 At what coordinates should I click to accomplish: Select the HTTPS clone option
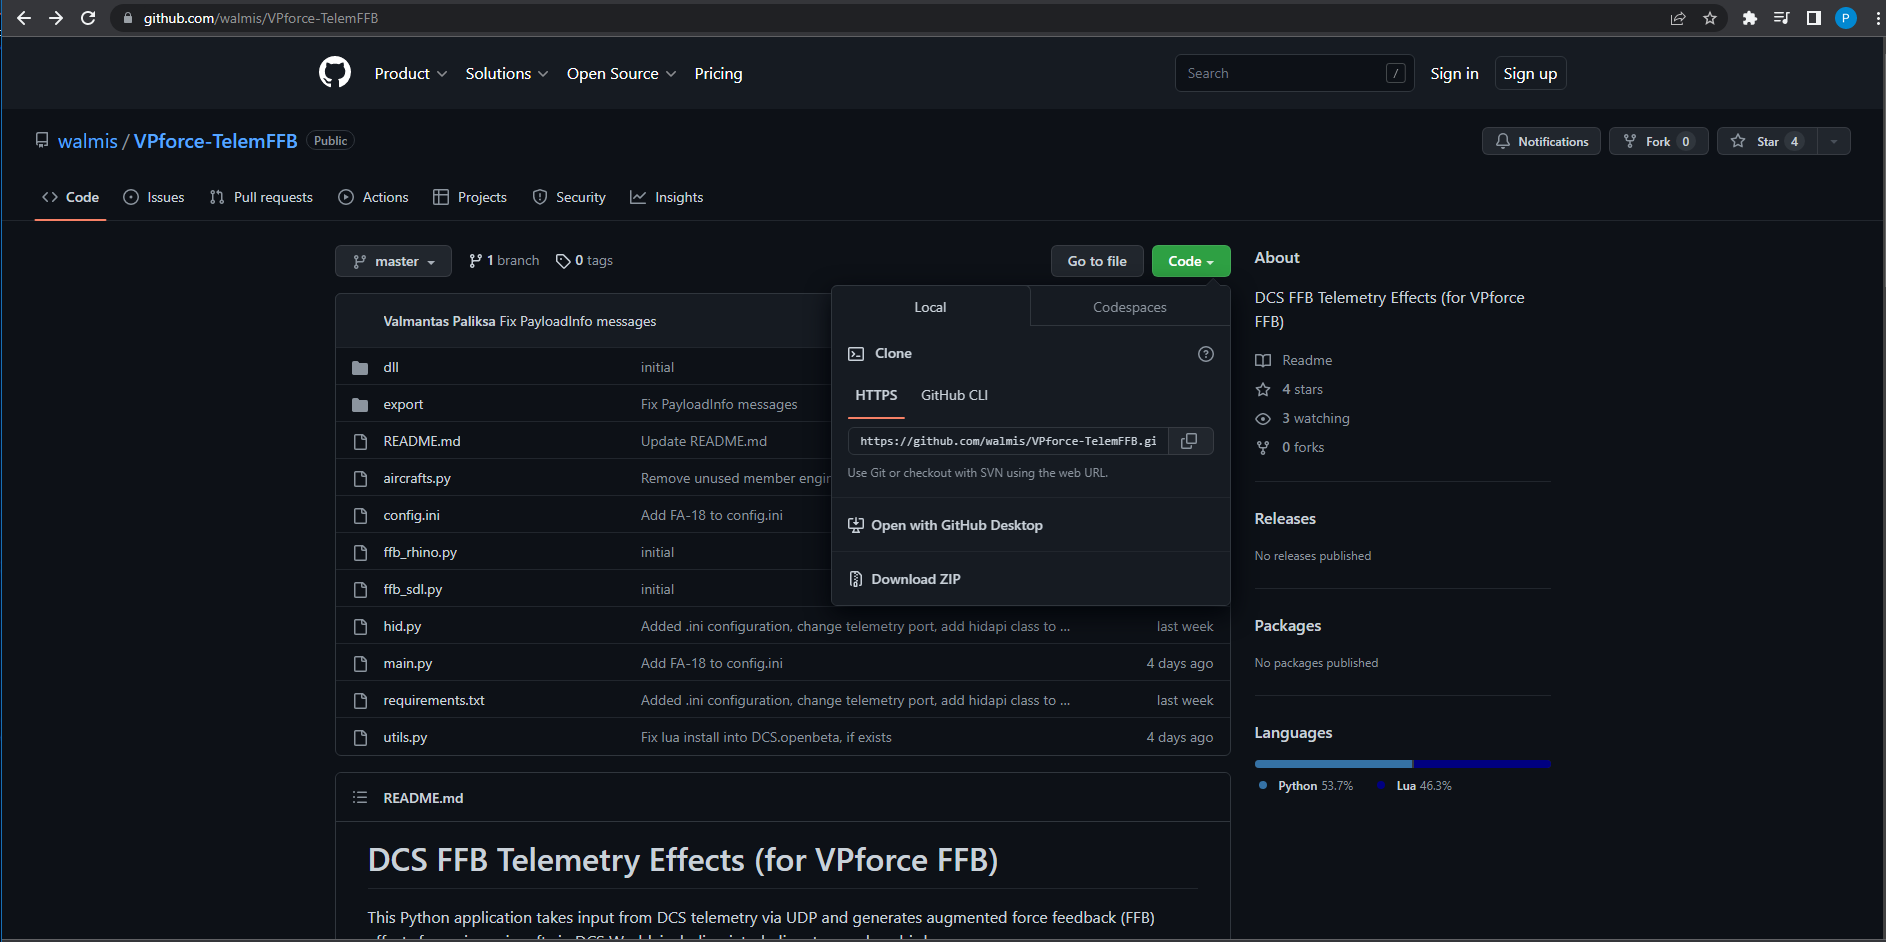click(876, 396)
